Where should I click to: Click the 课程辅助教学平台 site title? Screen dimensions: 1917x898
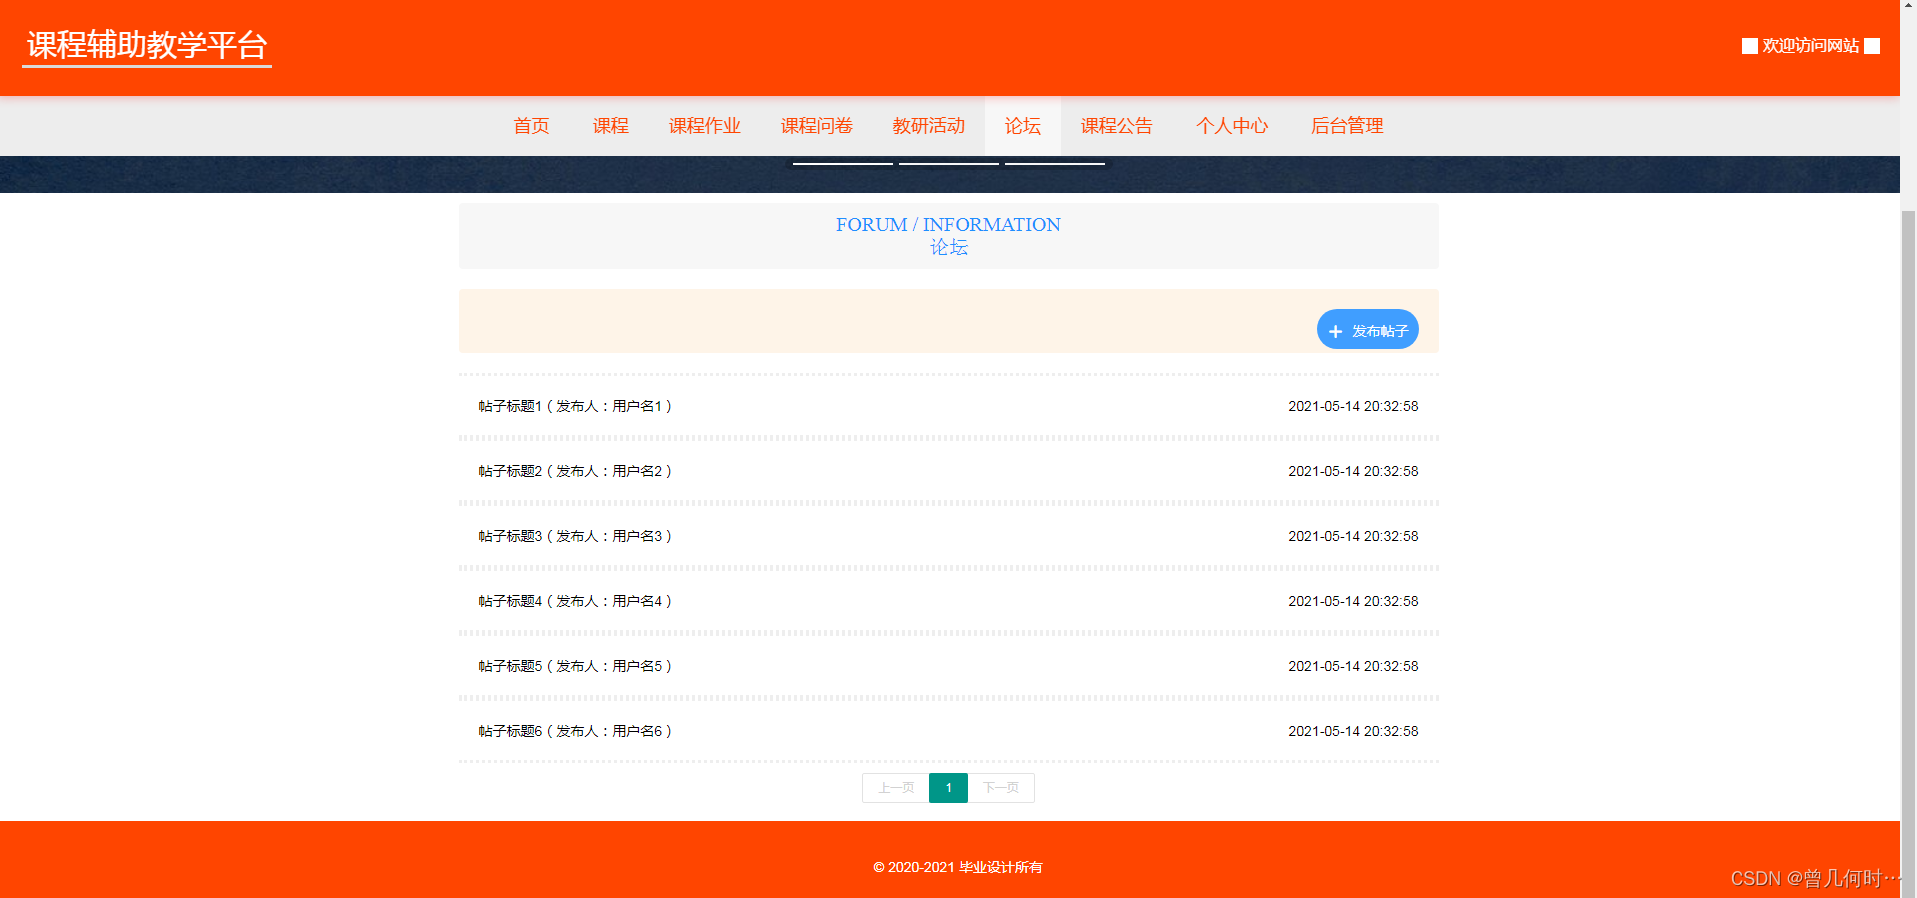(x=147, y=45)
